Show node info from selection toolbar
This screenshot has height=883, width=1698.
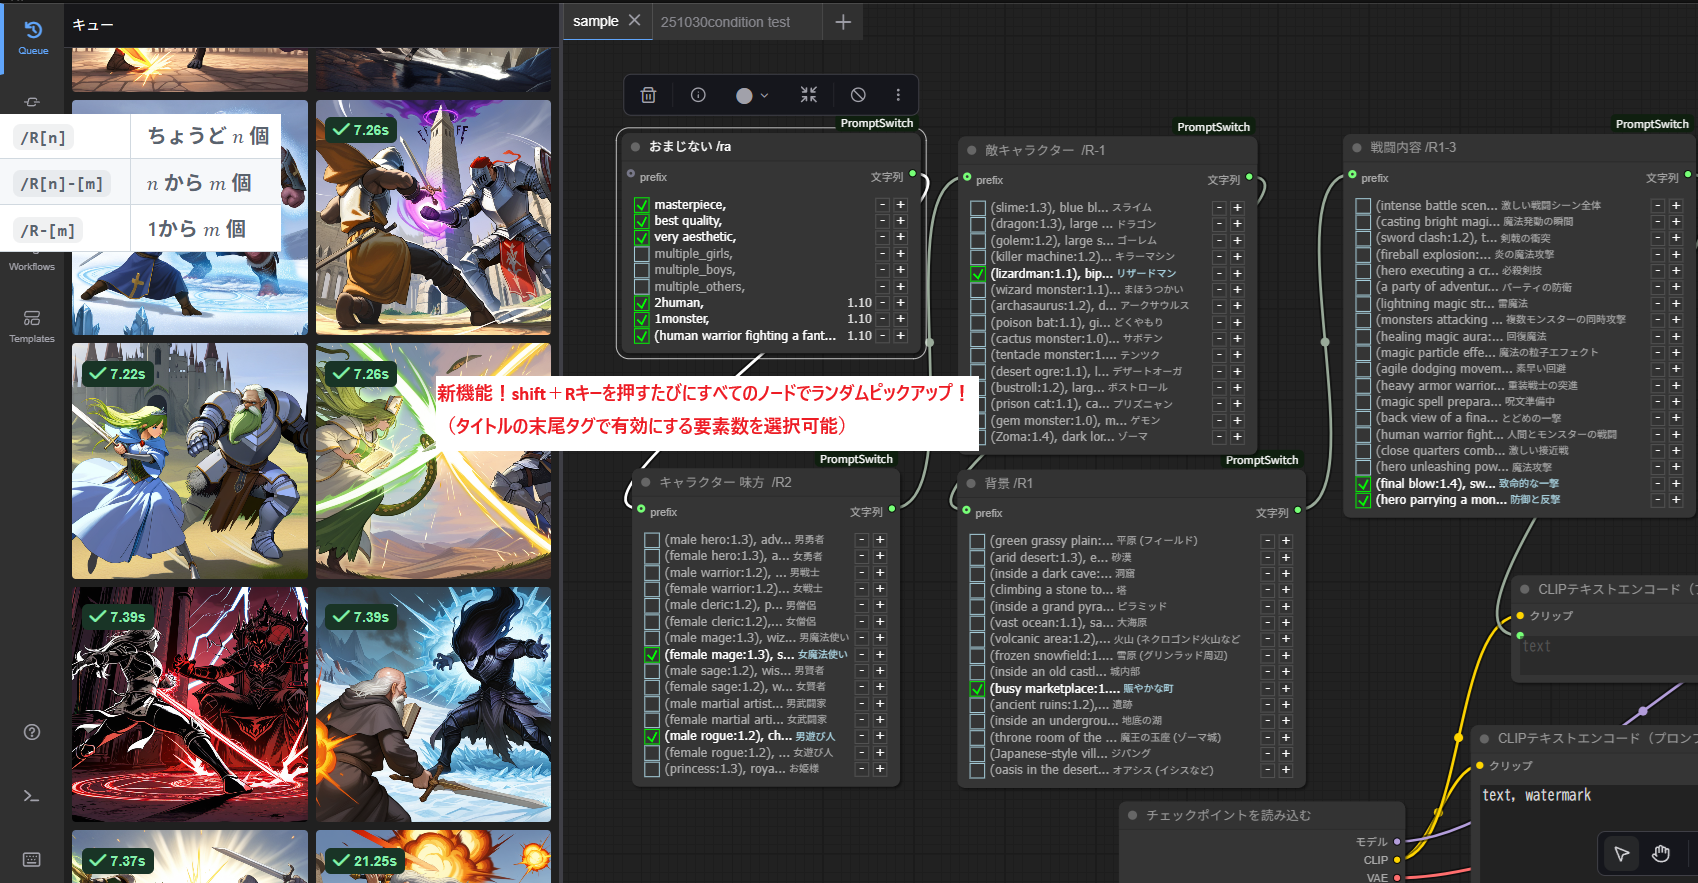[x=698, y=95]
